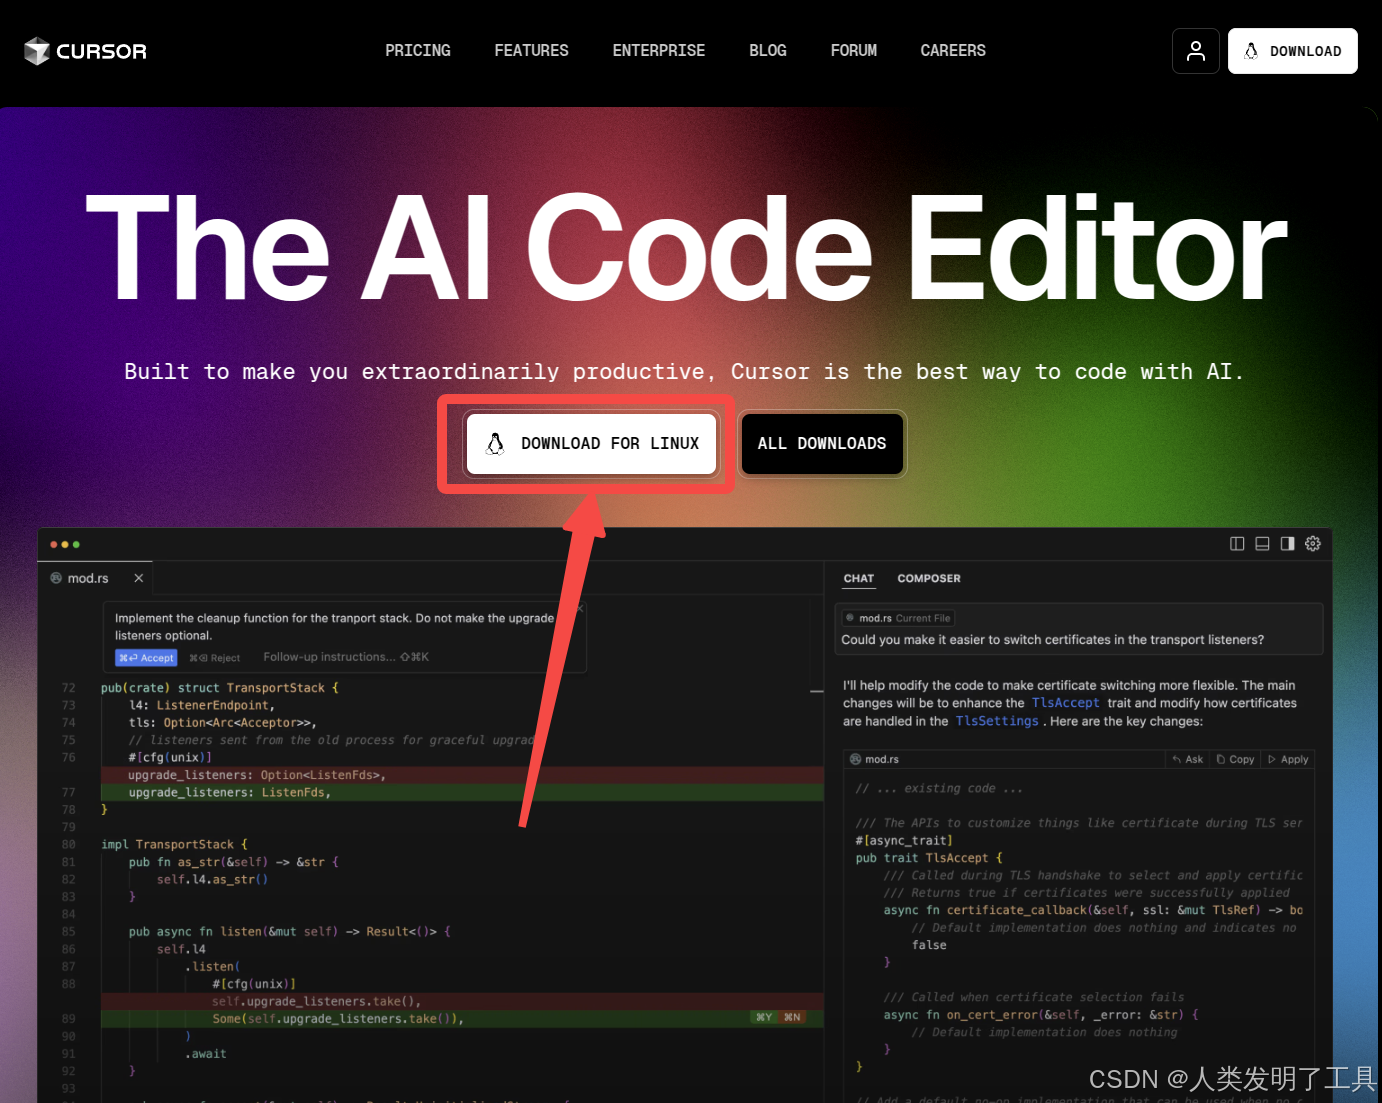Click the Linux penguin icon in Download for Linux
The height and width of the screenshot is (1103, 1382).
point(495,443)
